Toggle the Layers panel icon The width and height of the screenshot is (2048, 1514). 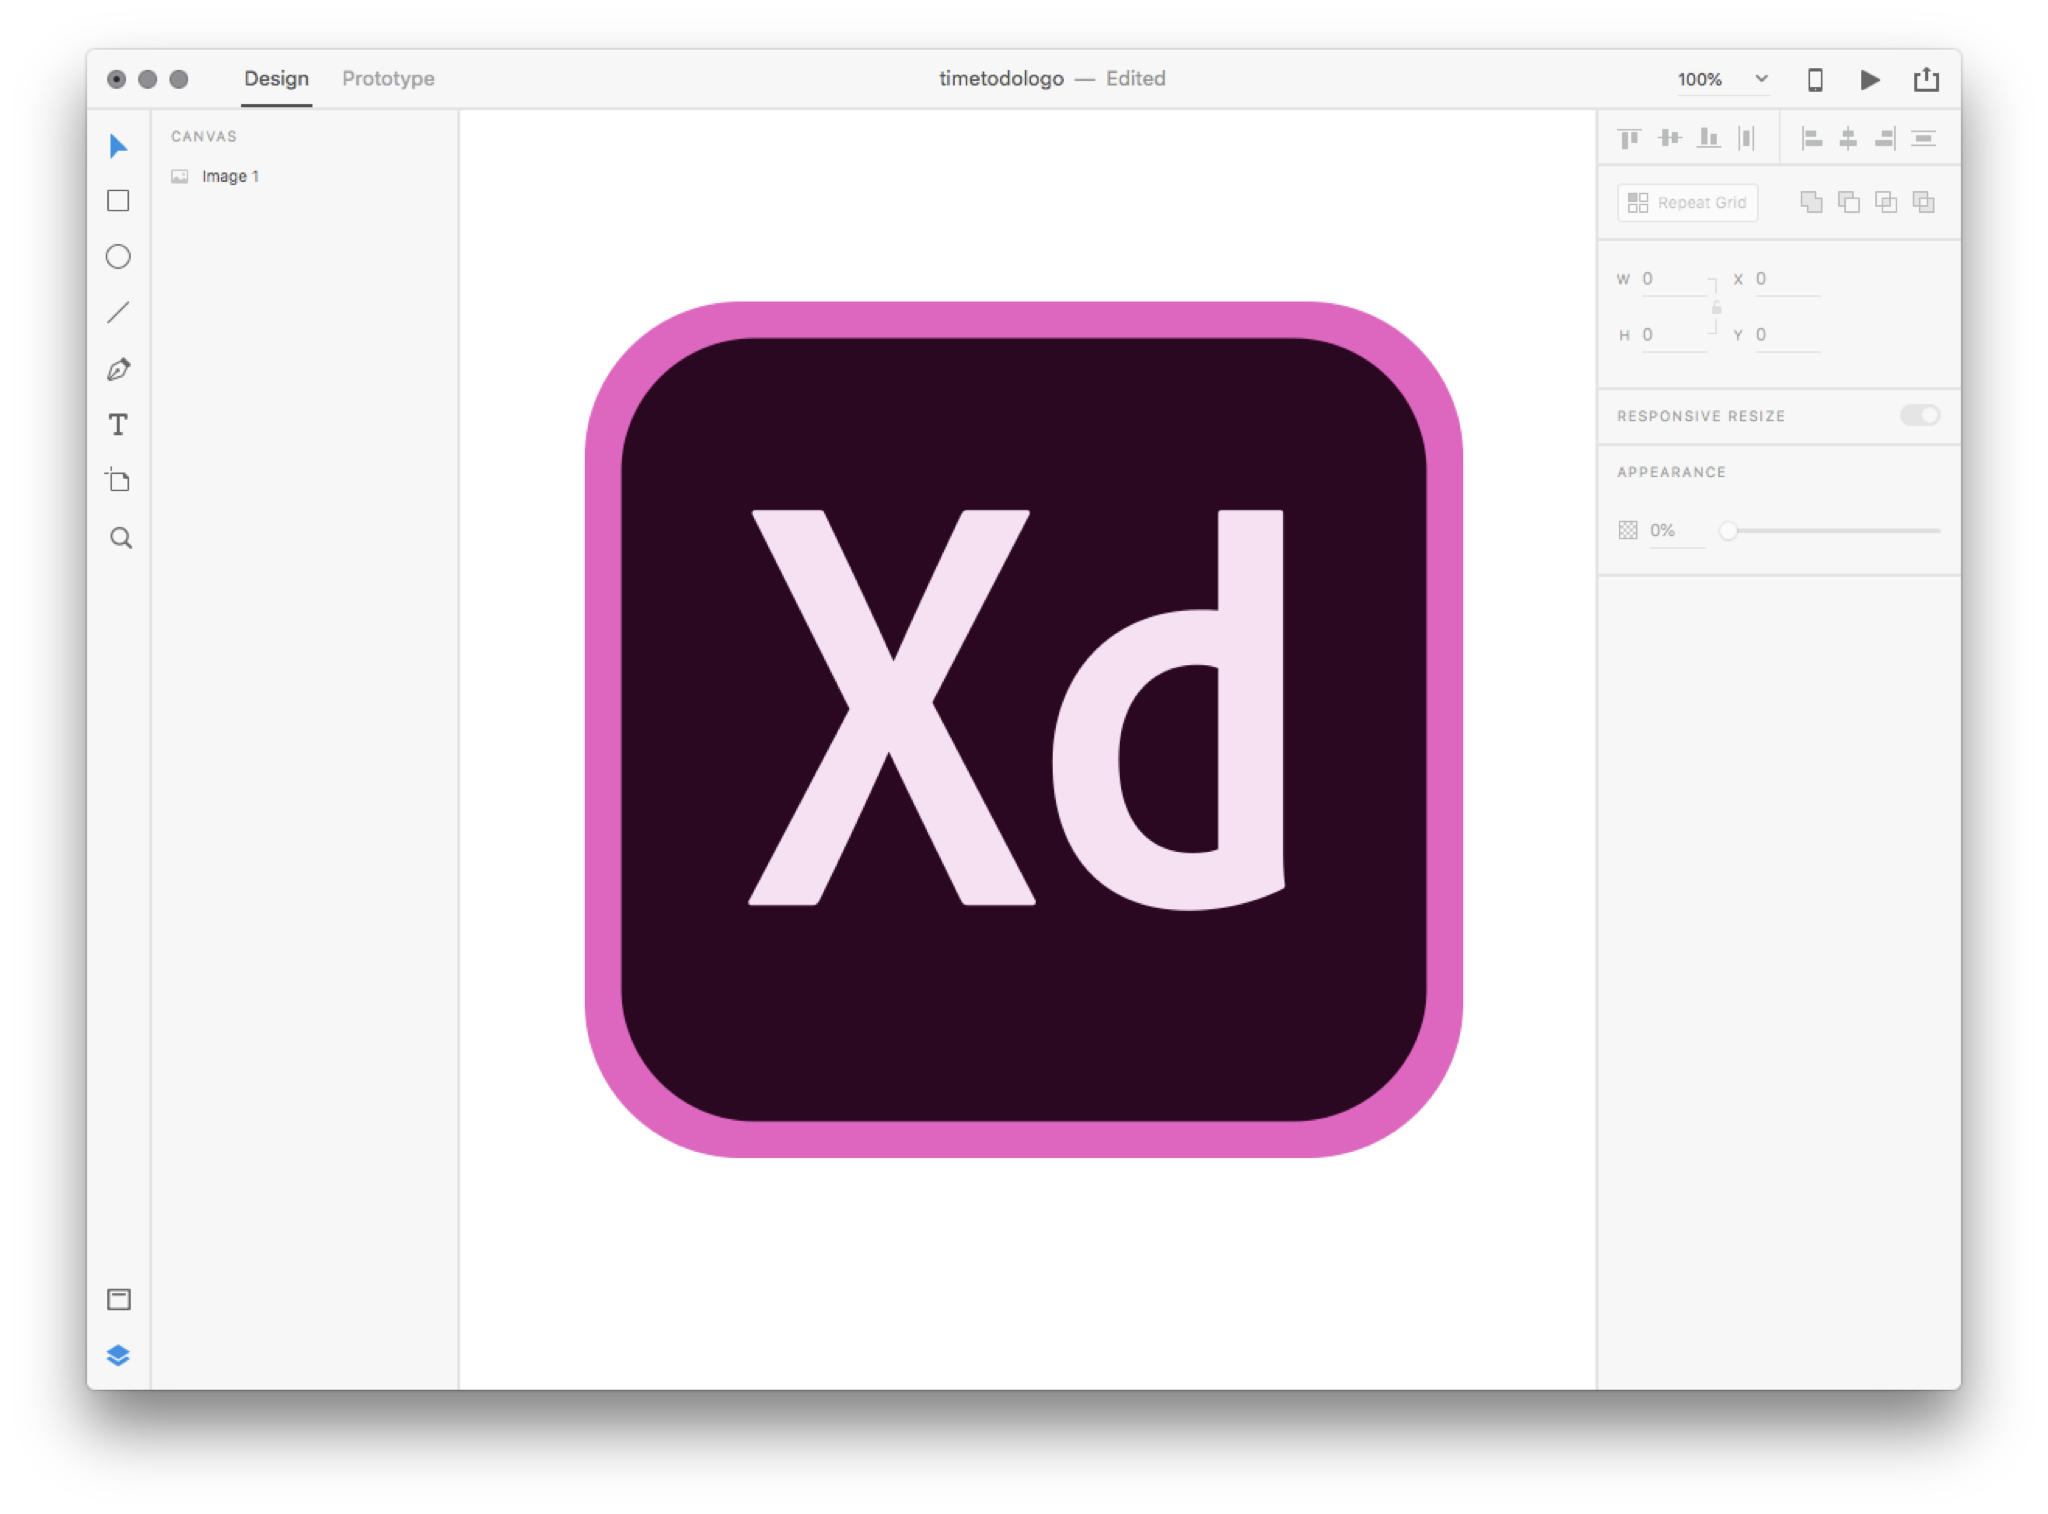pos(118,1355)
